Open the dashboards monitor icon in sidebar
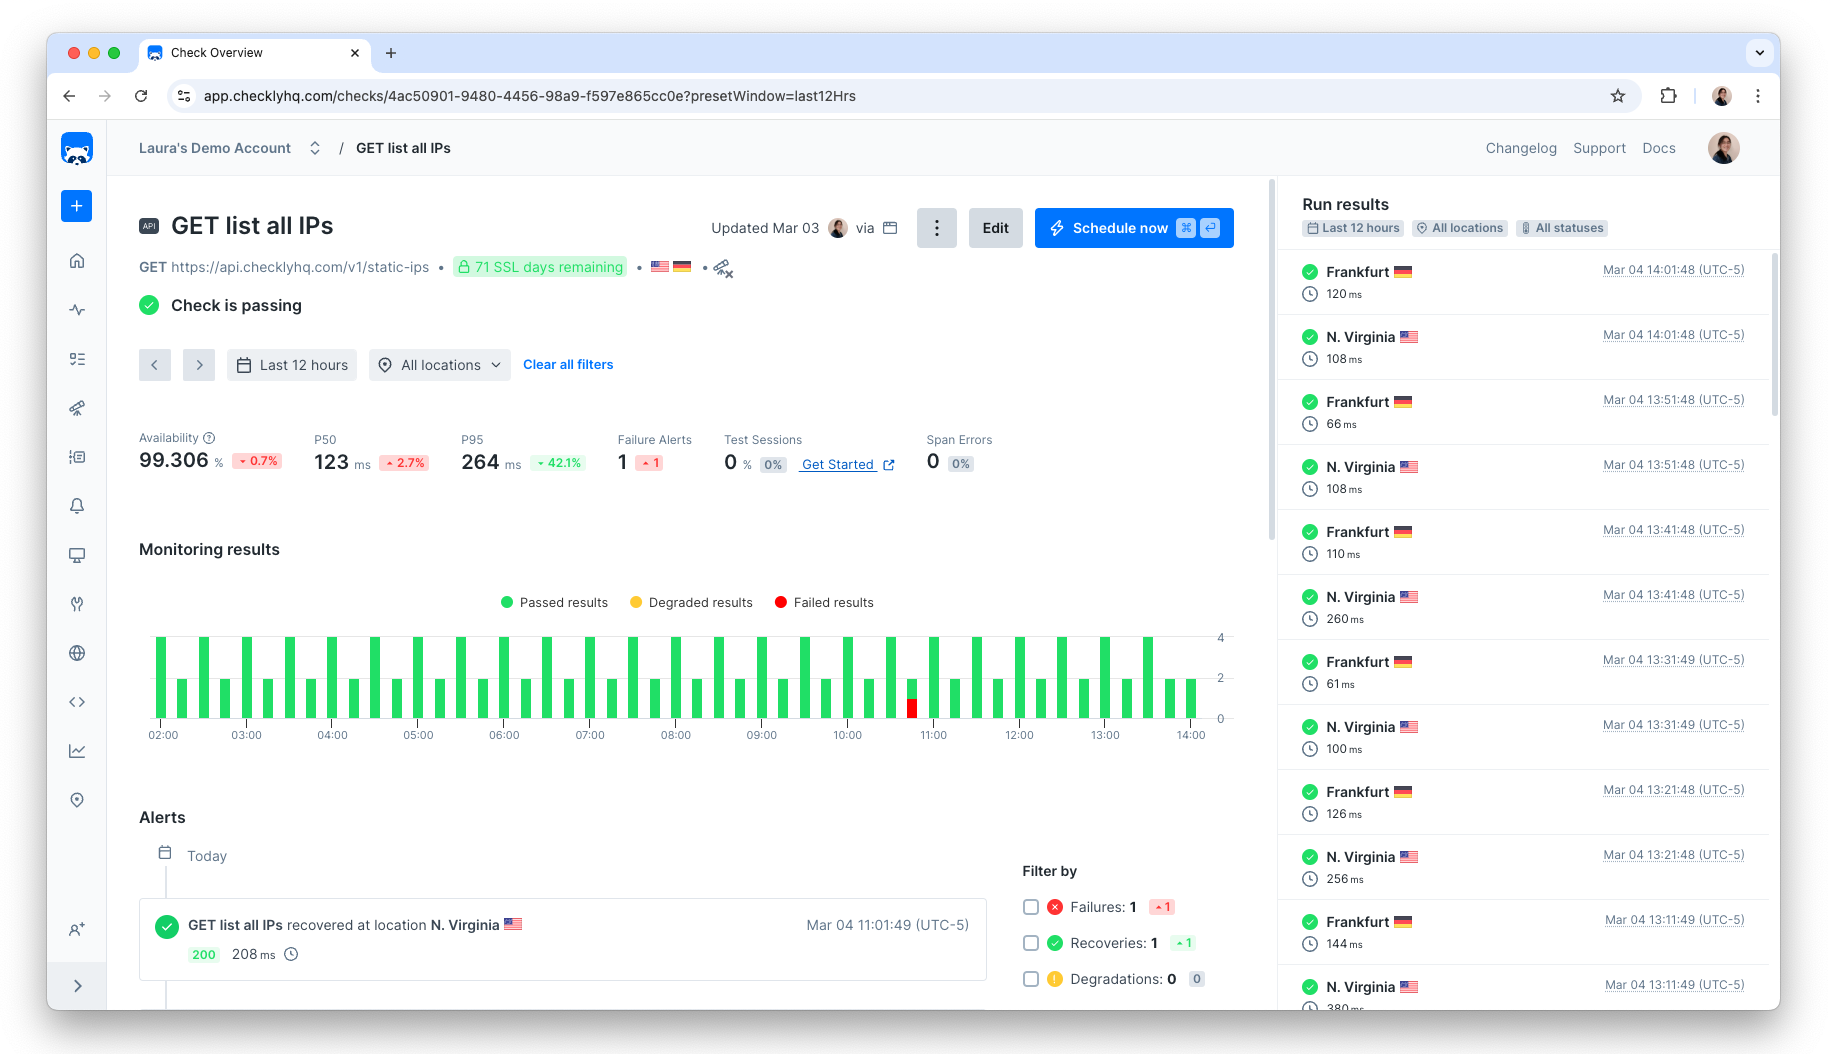The width and height of the screenshot is (1830, 1054). (x=76, y=555)
